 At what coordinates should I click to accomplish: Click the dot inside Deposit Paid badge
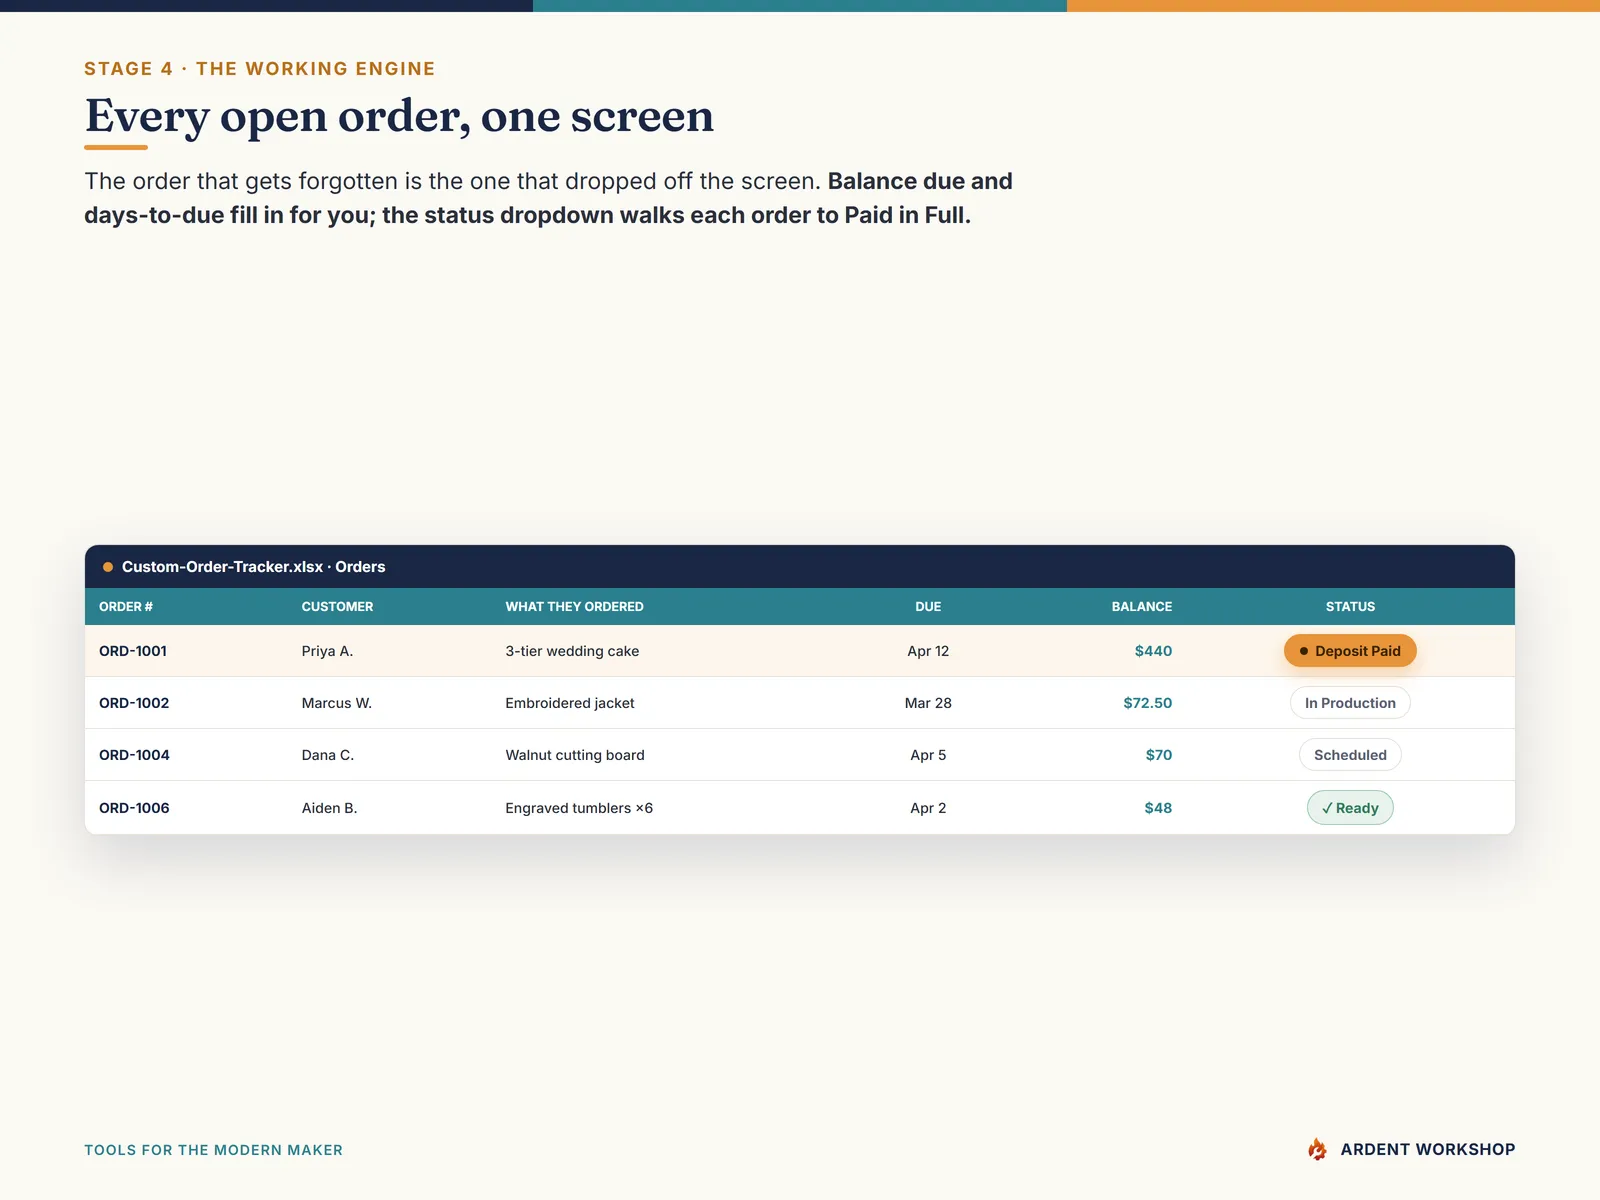point(1303,651)
